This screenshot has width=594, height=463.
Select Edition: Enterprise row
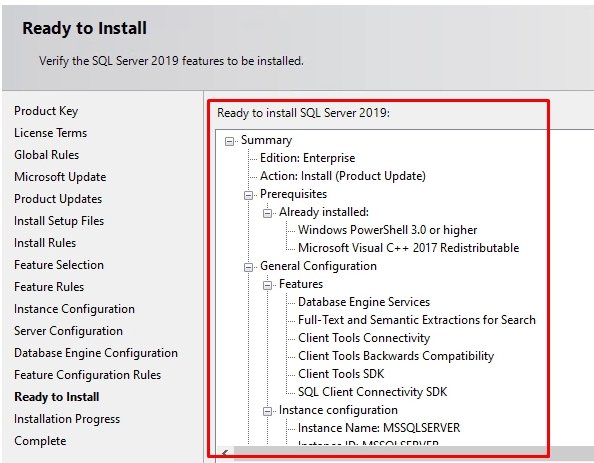click(307, 158)
